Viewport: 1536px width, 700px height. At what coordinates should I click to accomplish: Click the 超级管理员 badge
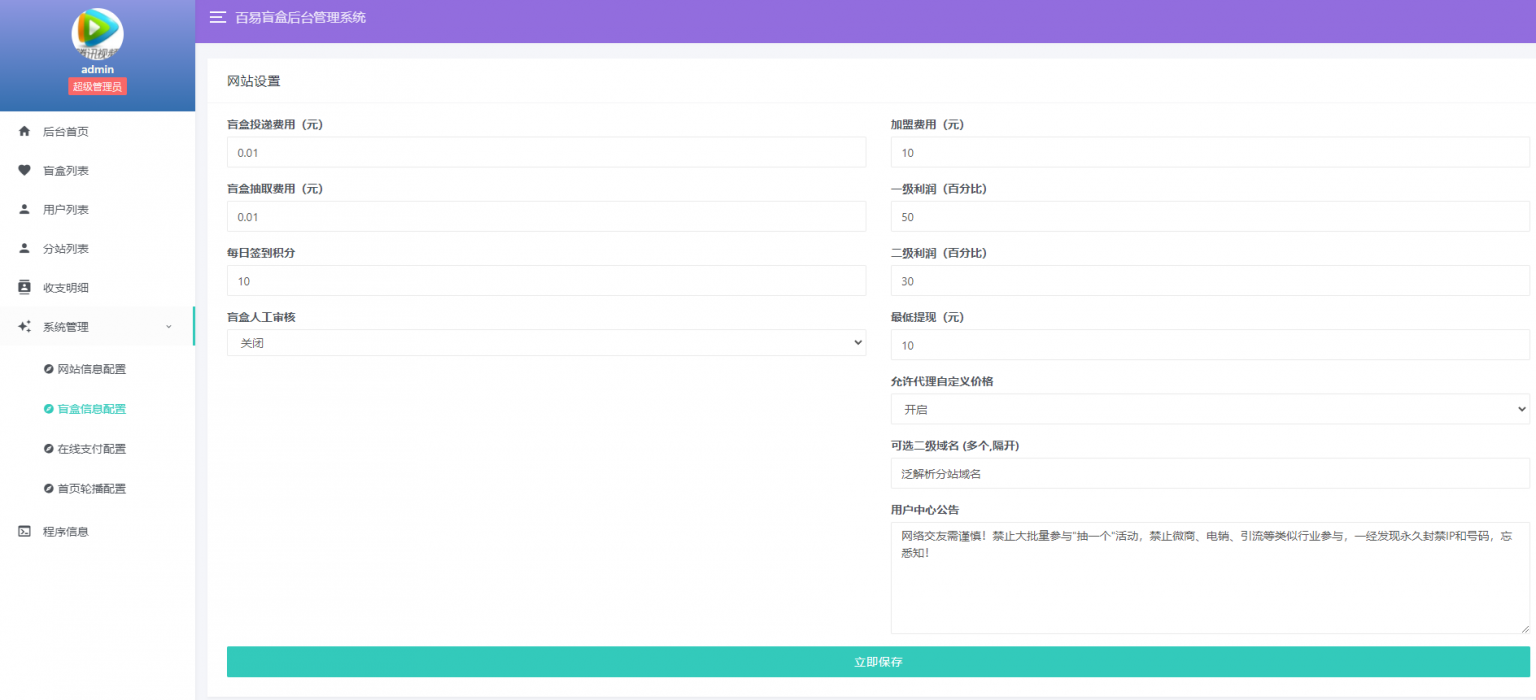[97, 86]
